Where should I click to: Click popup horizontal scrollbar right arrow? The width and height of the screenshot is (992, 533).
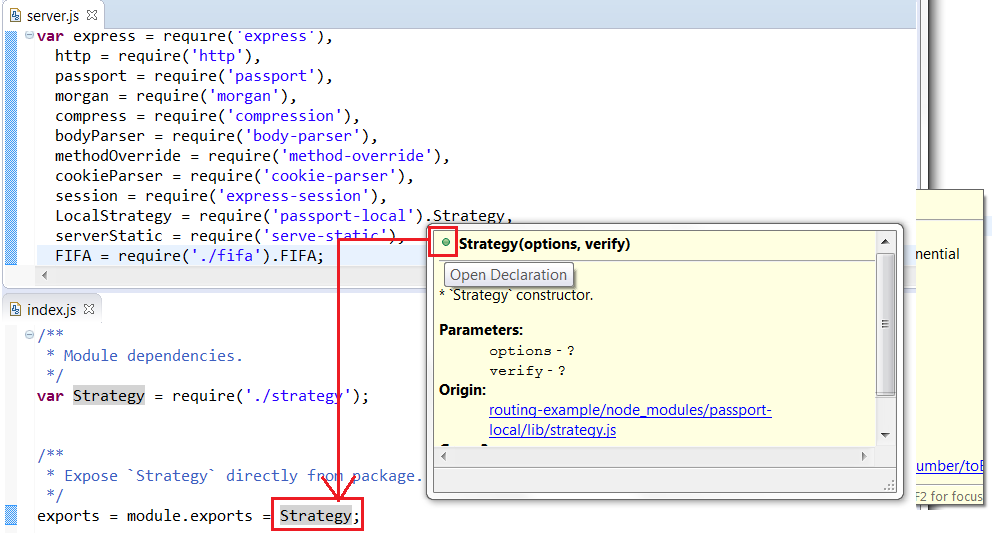point(866,456)
